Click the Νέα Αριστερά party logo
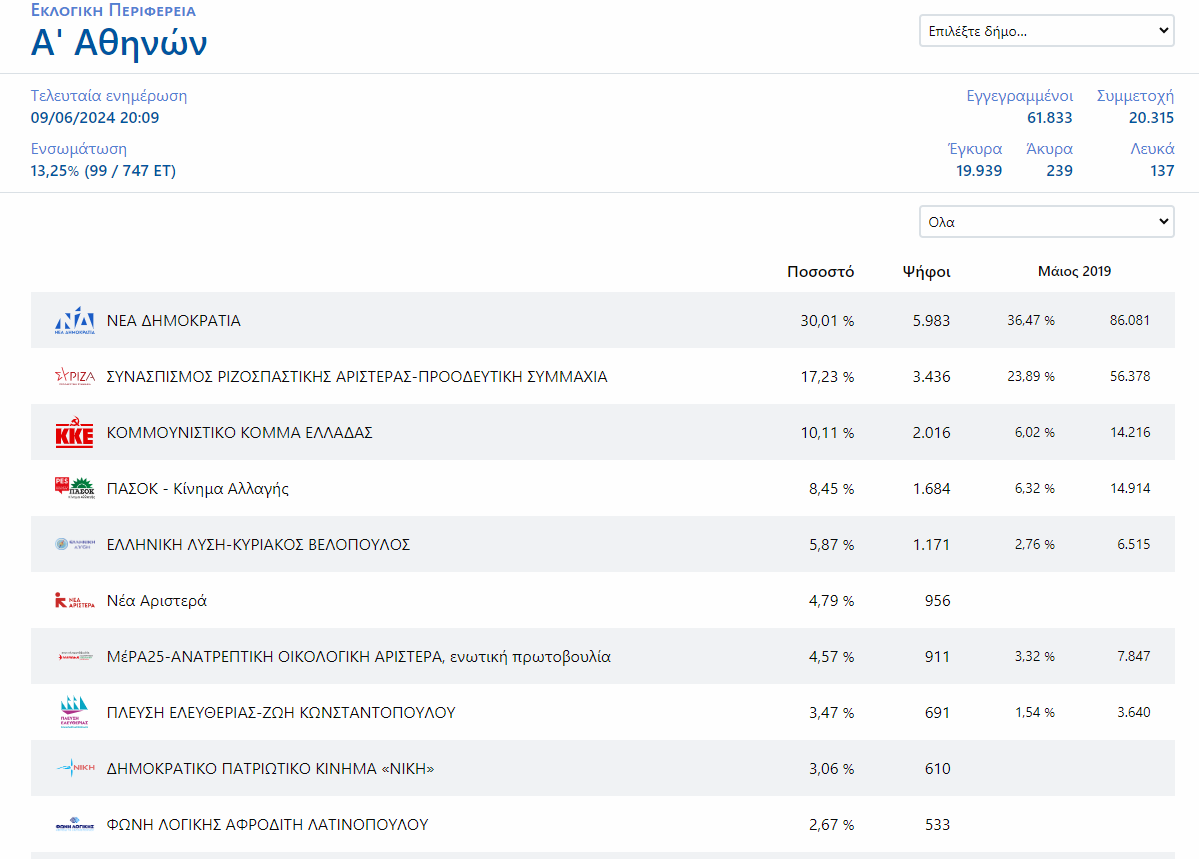The height and width of the screenshot is (859, 1199). (x=74, y=601)
